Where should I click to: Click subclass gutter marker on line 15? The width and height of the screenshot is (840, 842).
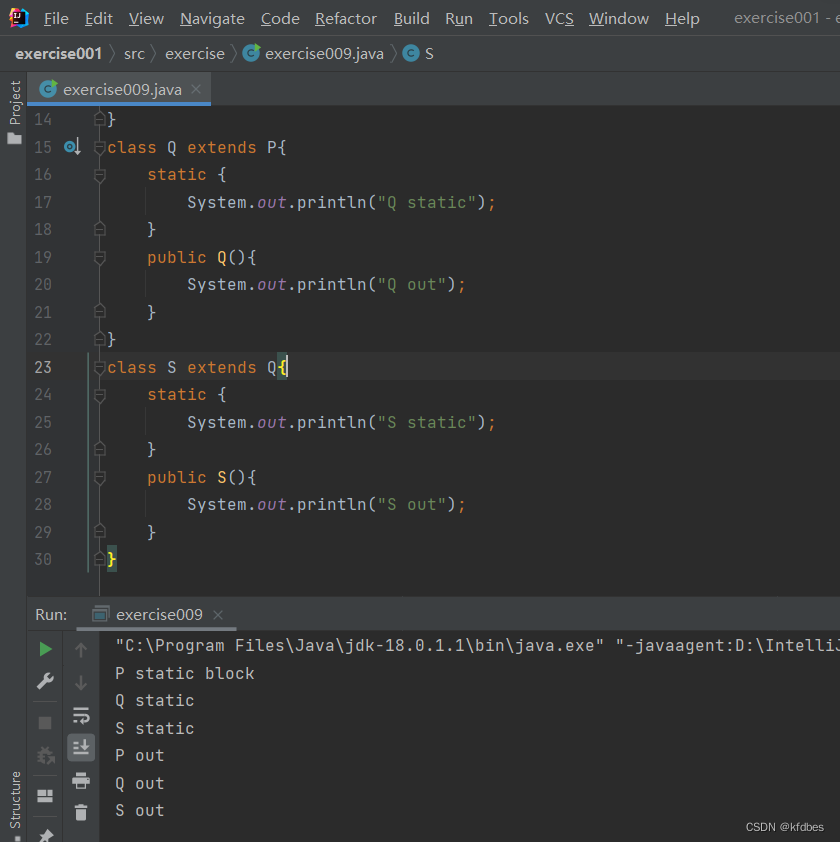71,147
